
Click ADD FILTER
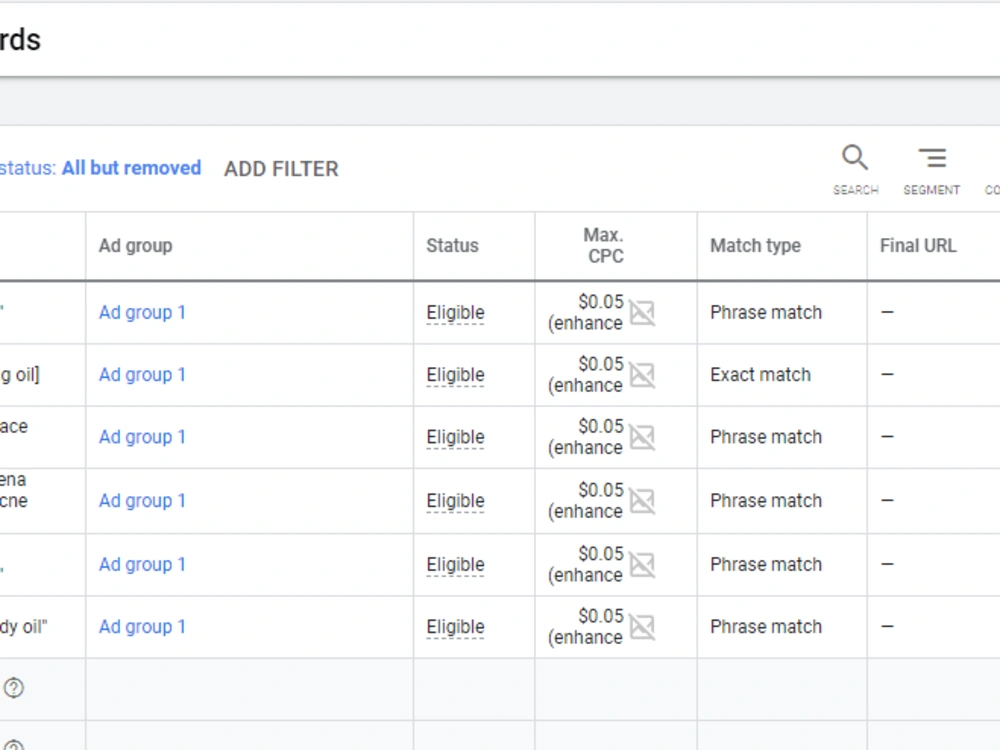pos(281,169)
